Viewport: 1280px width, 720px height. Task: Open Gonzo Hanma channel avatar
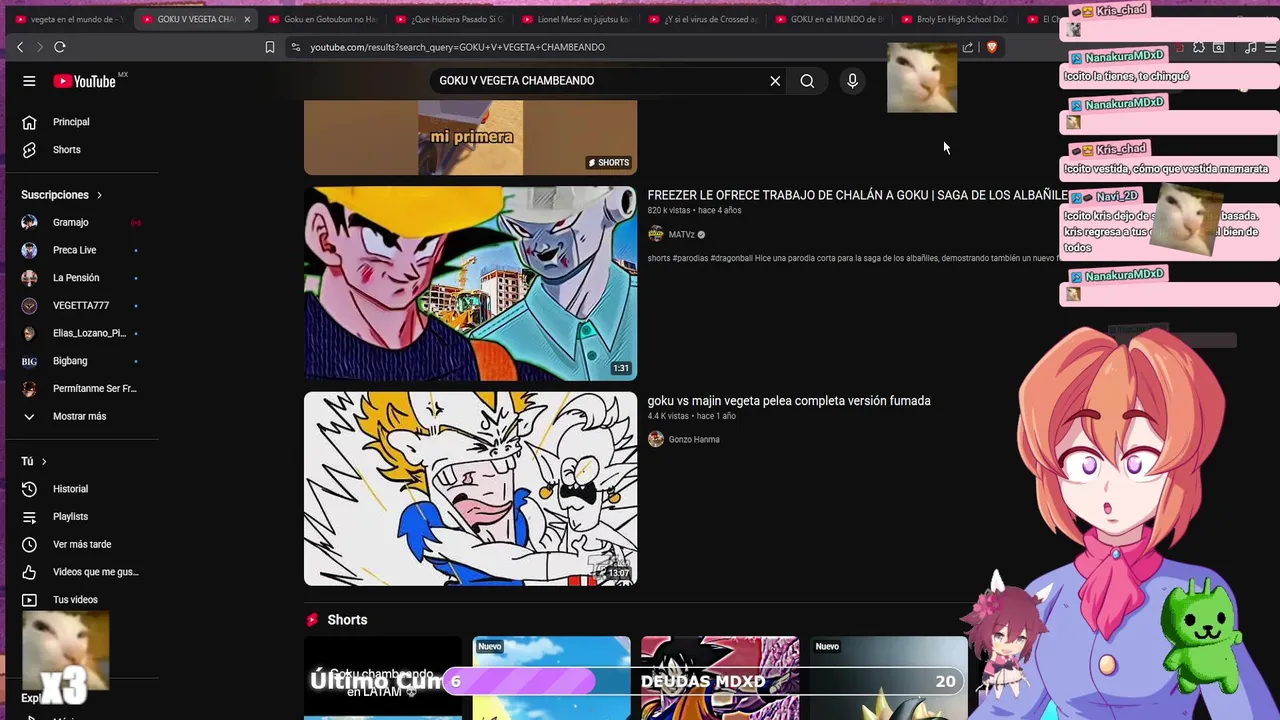click(x=656, y=439)
